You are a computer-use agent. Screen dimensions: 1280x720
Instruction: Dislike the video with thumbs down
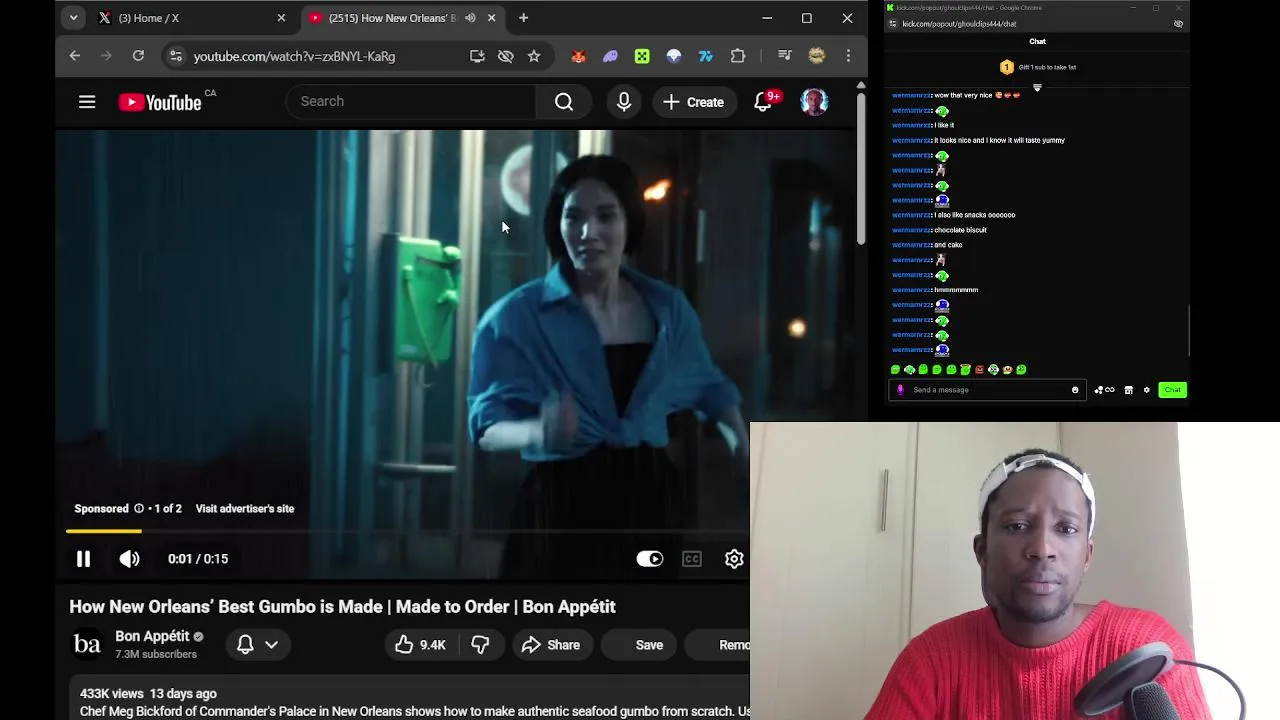tap(480, 645)
